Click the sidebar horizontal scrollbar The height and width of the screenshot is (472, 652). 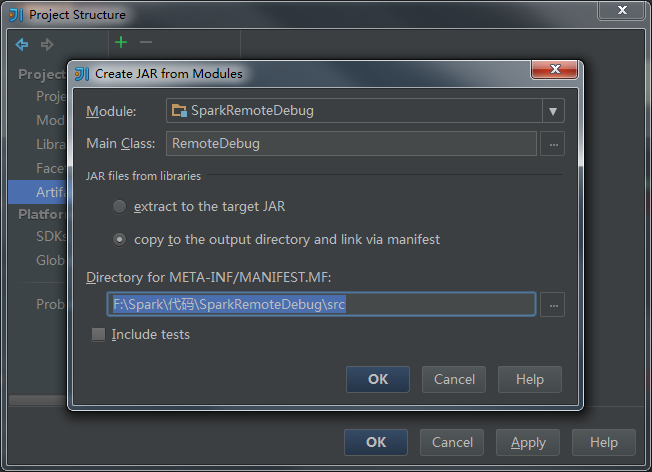tap(38, 400)
